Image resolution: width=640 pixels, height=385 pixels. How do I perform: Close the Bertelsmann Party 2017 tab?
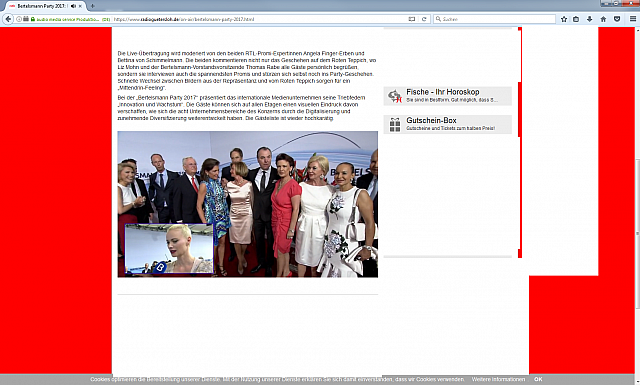[80, 6]
